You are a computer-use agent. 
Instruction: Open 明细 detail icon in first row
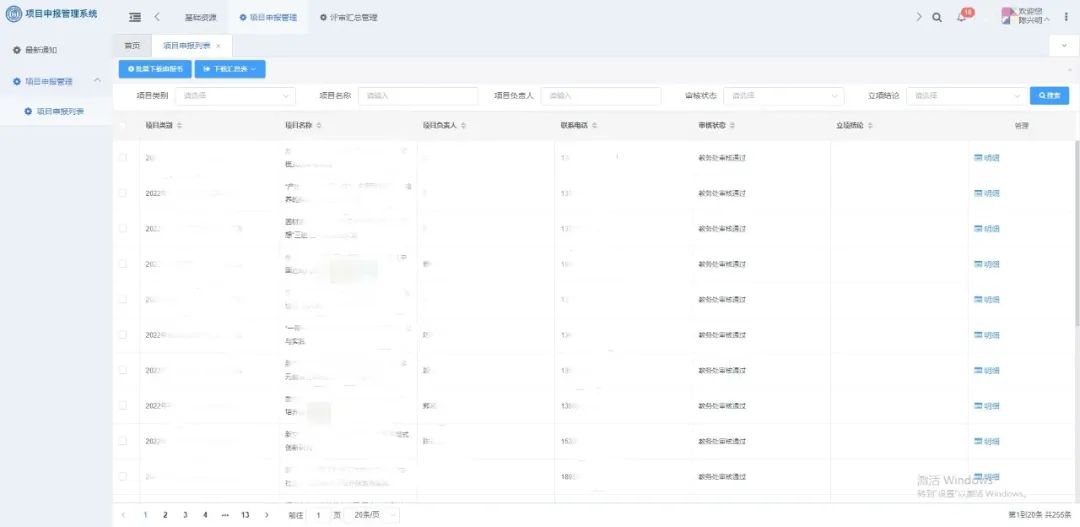click(986, 158)
